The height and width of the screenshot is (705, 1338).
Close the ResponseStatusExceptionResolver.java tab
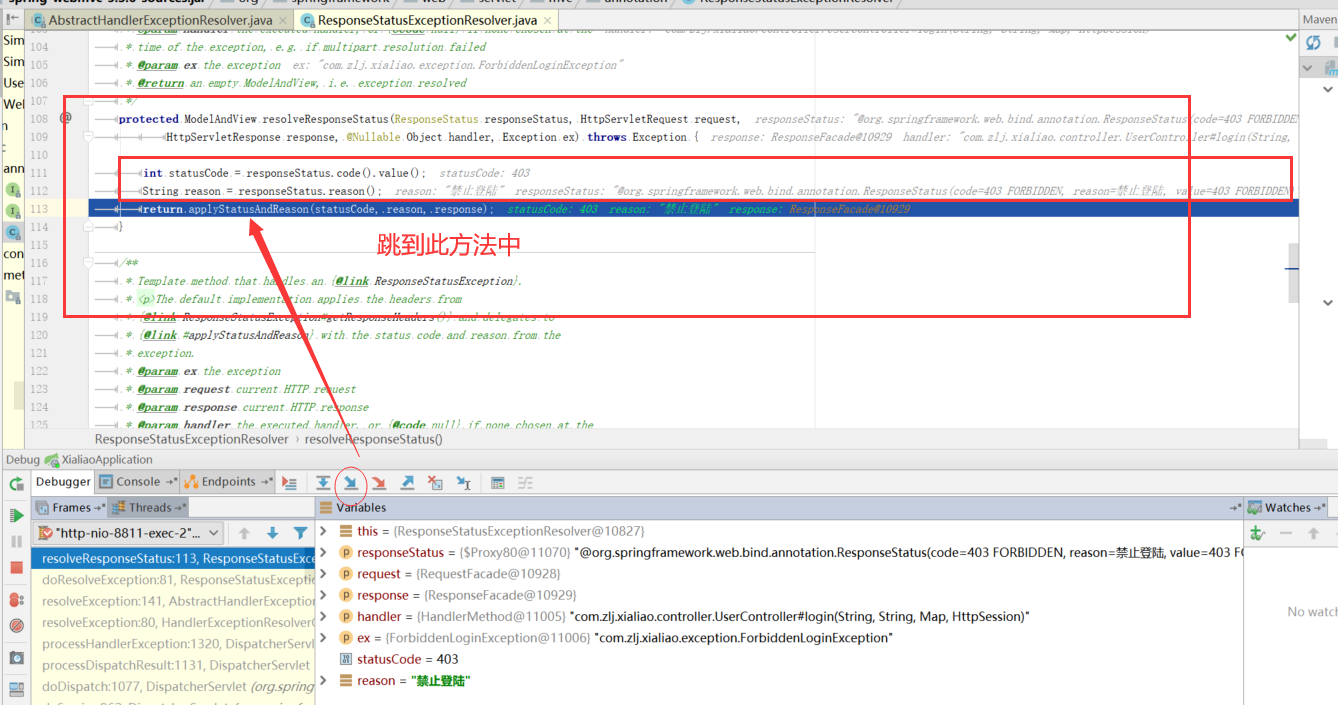(548, 20)
